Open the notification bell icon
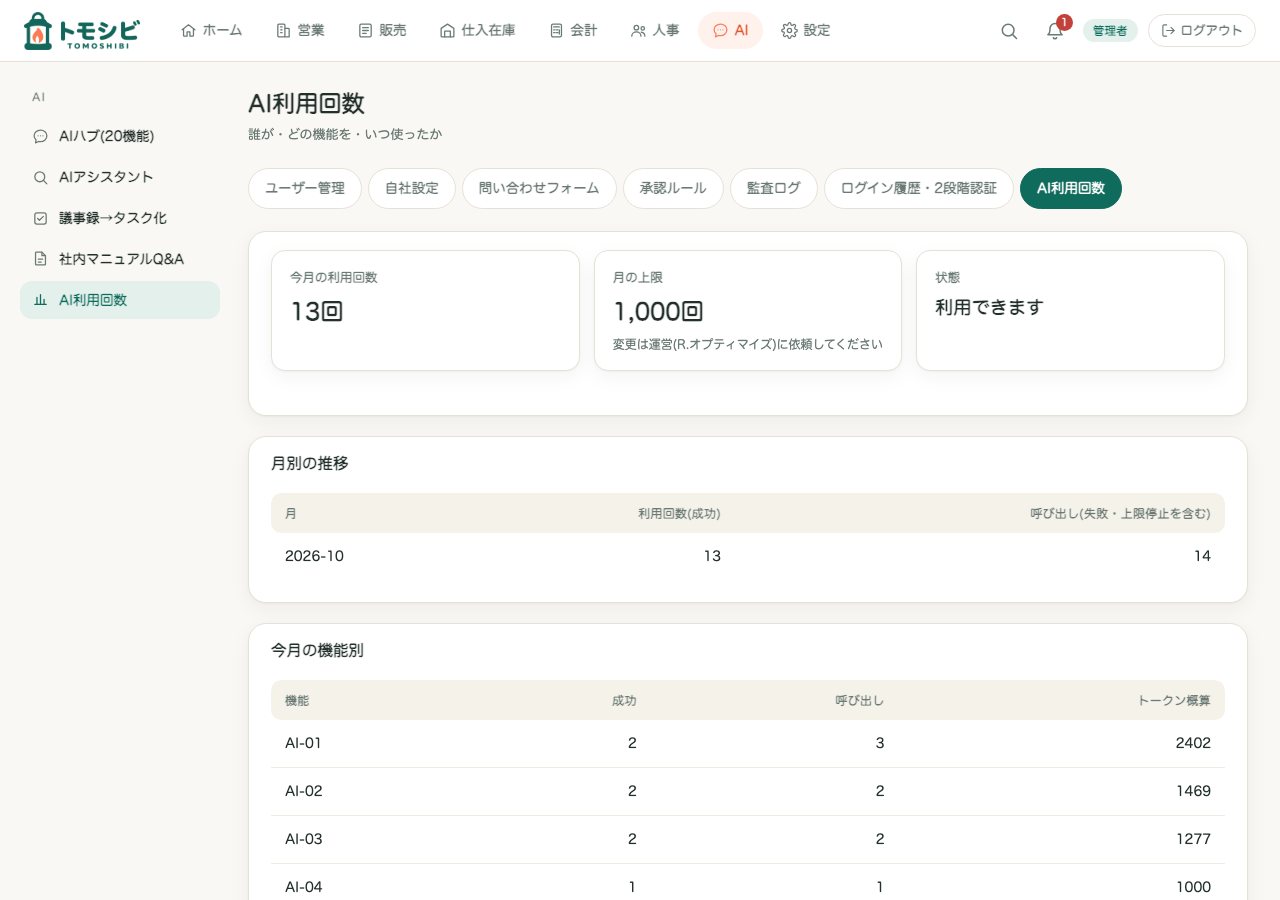The width and height of the screenshot is (1280, 900). [x=1055, y=31]
